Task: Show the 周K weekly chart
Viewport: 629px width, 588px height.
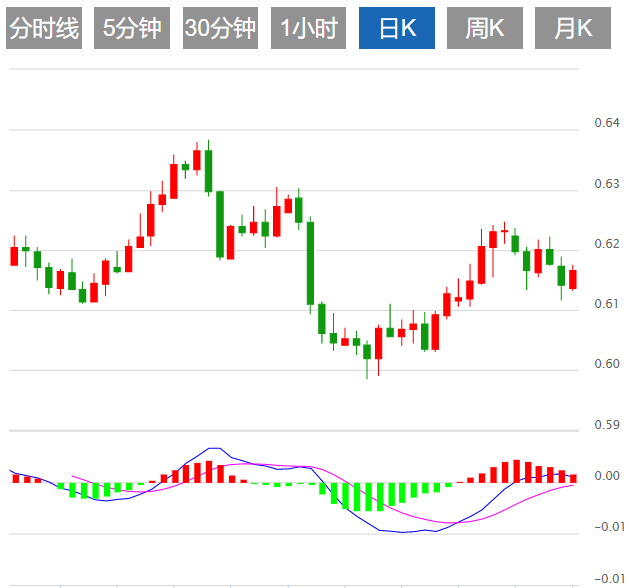Action: [x=485, y=29]
